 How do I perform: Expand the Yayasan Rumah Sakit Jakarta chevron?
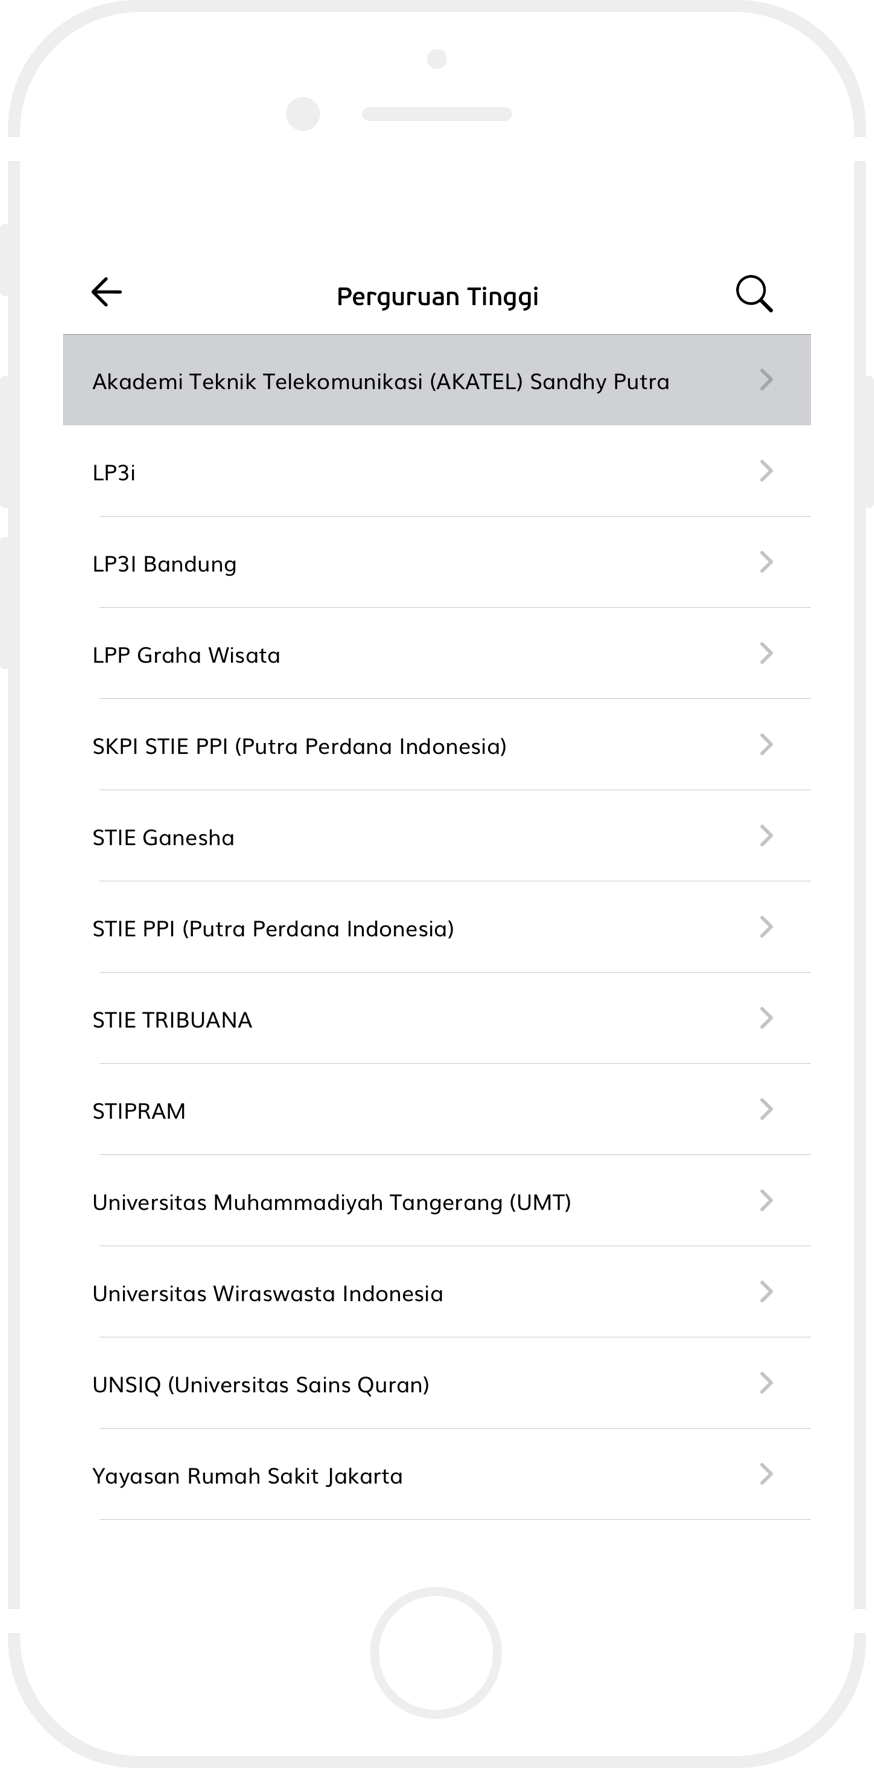(766, 1474)
